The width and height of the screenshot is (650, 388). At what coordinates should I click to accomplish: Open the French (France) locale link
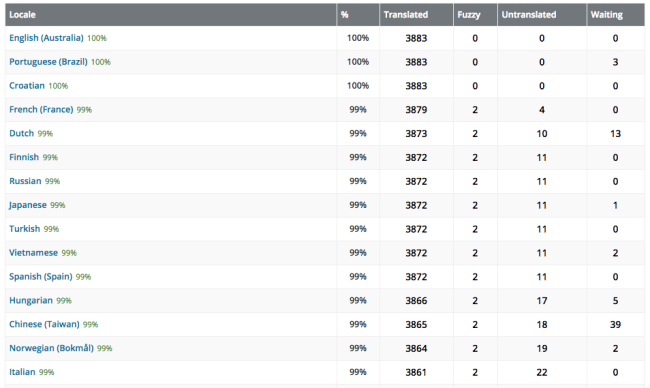point(41,109)
